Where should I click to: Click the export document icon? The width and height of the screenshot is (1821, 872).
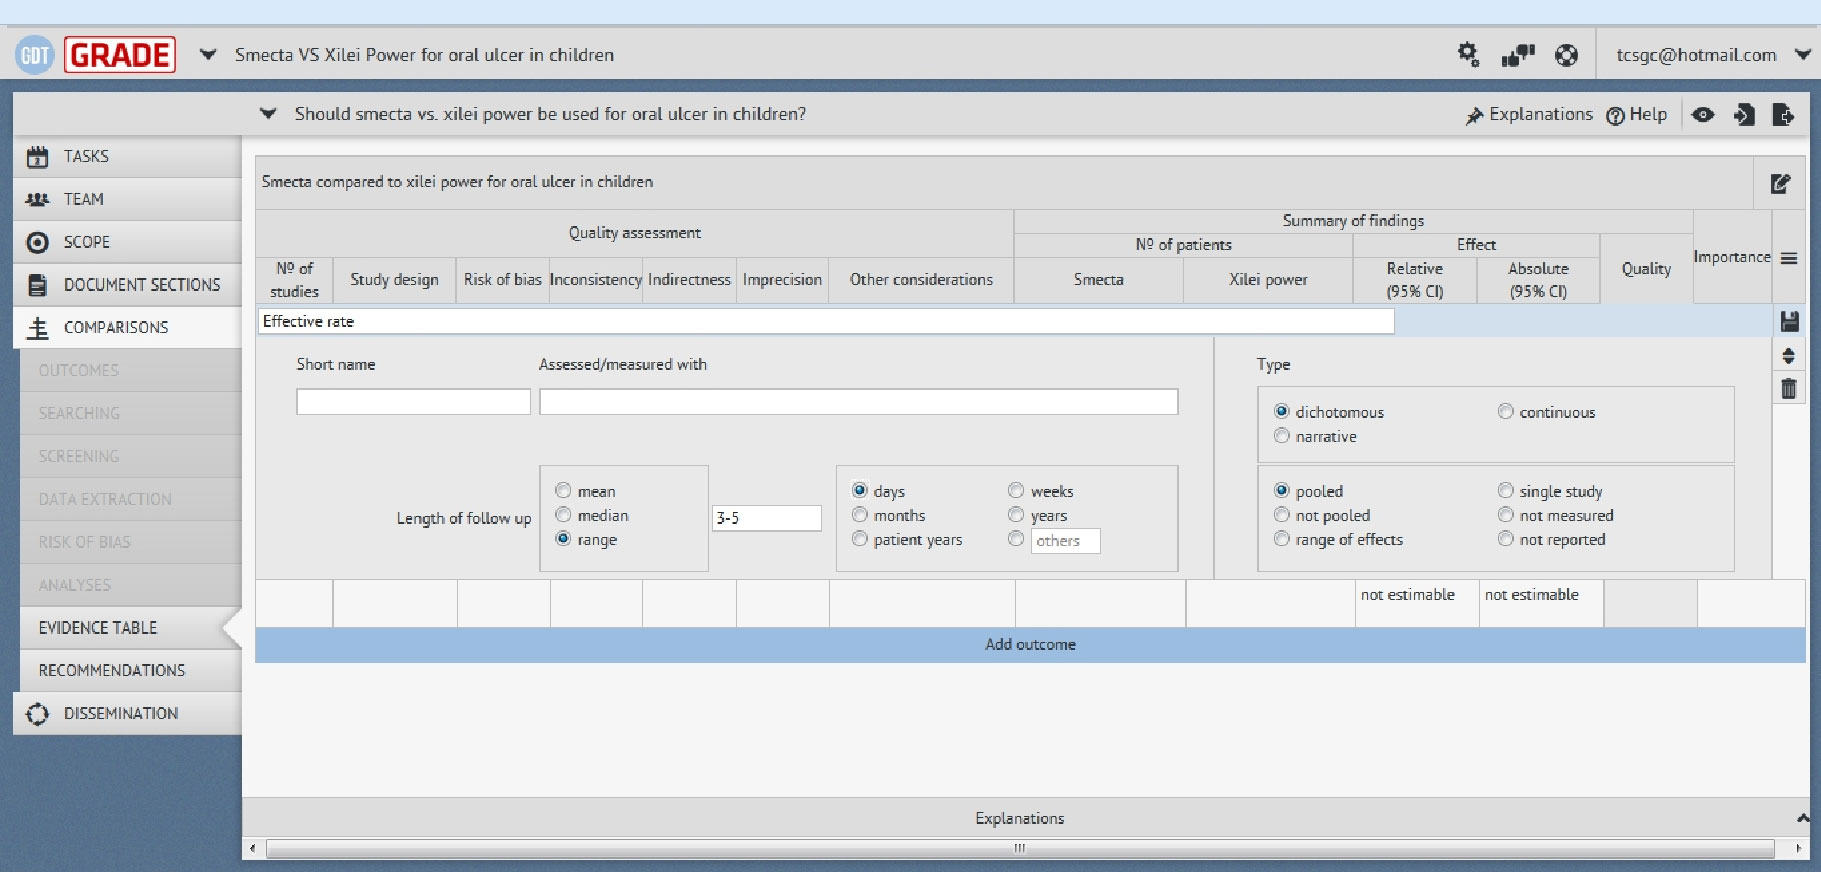coord(1782,115)
